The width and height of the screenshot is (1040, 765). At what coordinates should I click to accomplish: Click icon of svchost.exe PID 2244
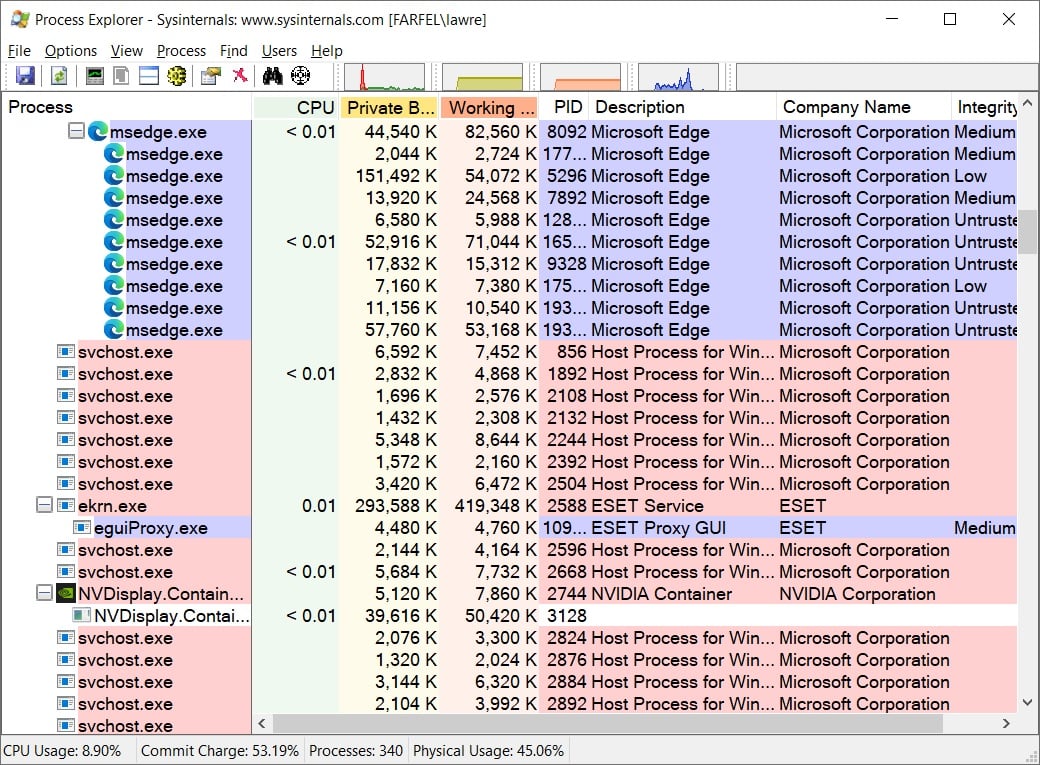[x=66, y=439]
